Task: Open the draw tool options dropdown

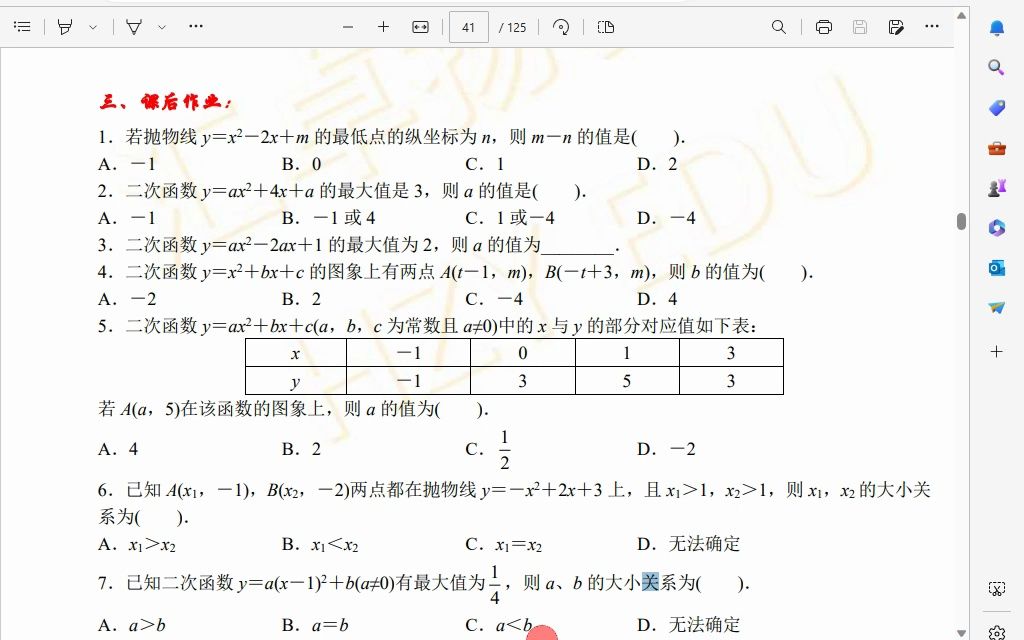Action: pyautogui.click(x=161, y=26)
